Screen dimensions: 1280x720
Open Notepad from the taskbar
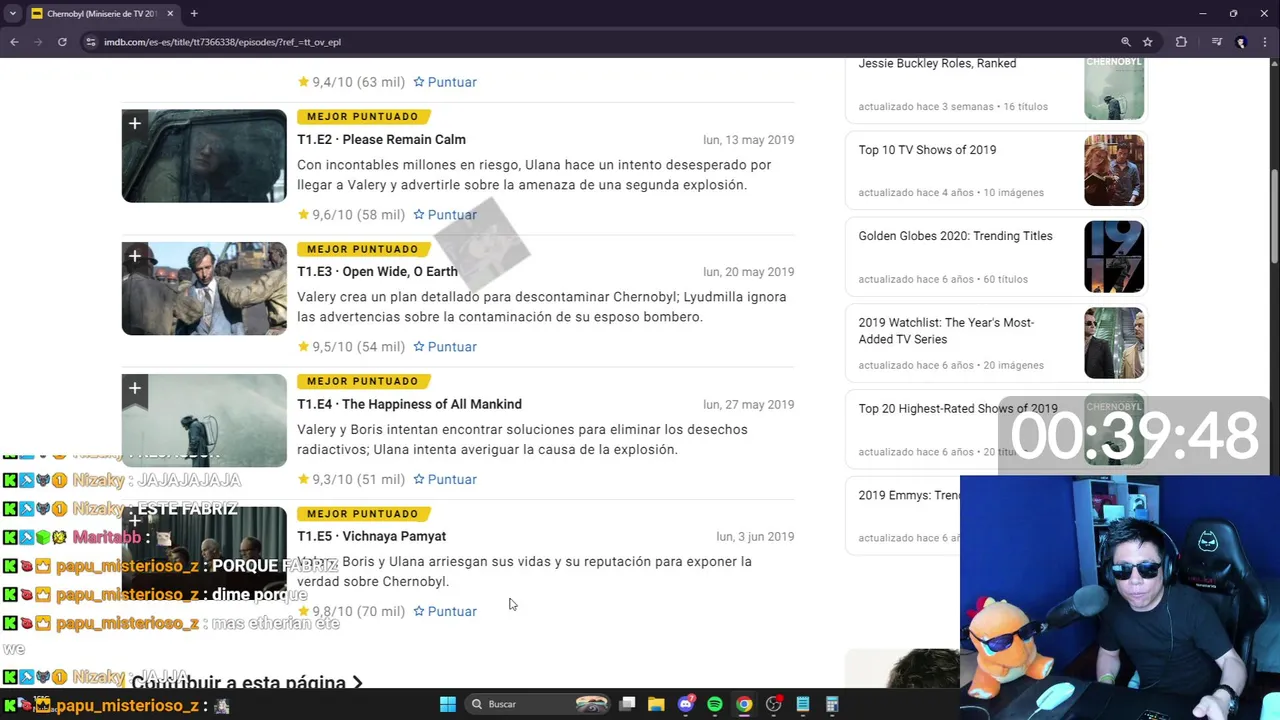pyautogui.click(x=802, y=704)
